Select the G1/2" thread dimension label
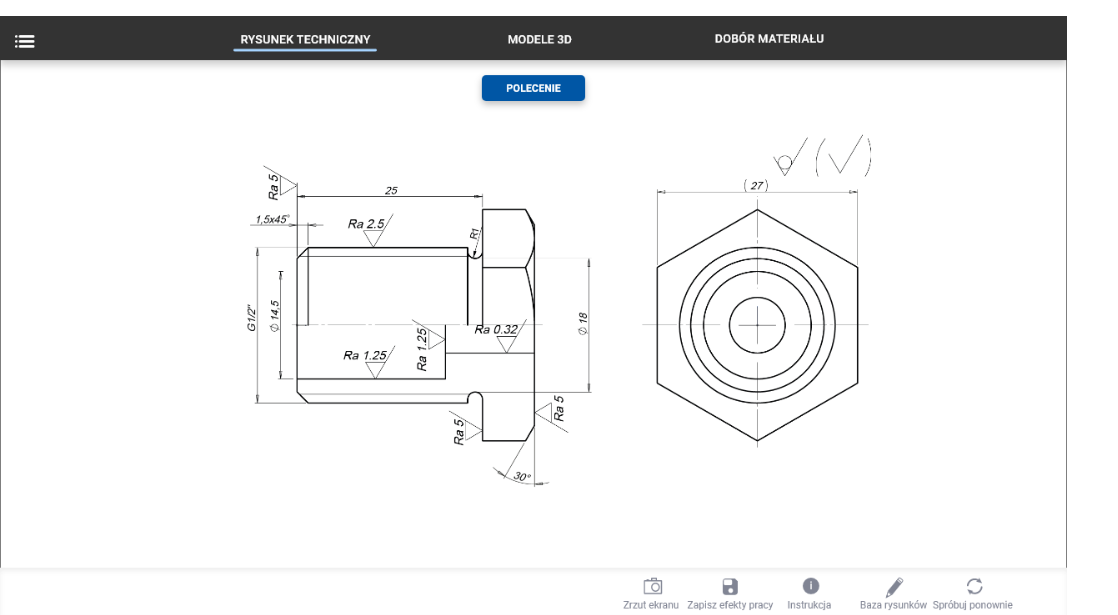Image resolution: width=1118 pixels, height=615 pixels. [x=253, y=319]
